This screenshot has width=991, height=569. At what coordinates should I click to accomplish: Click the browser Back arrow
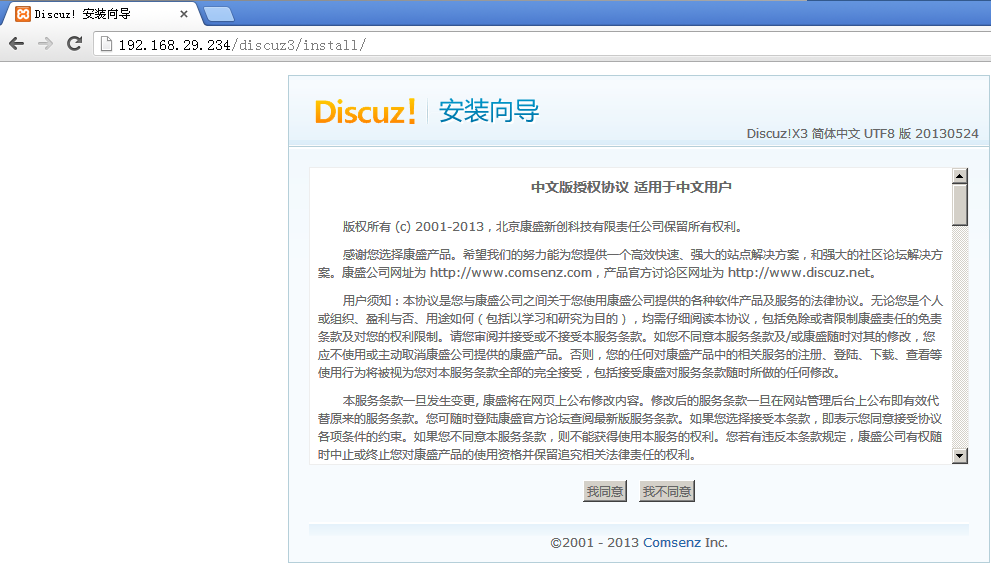click(x=17, y=44)
